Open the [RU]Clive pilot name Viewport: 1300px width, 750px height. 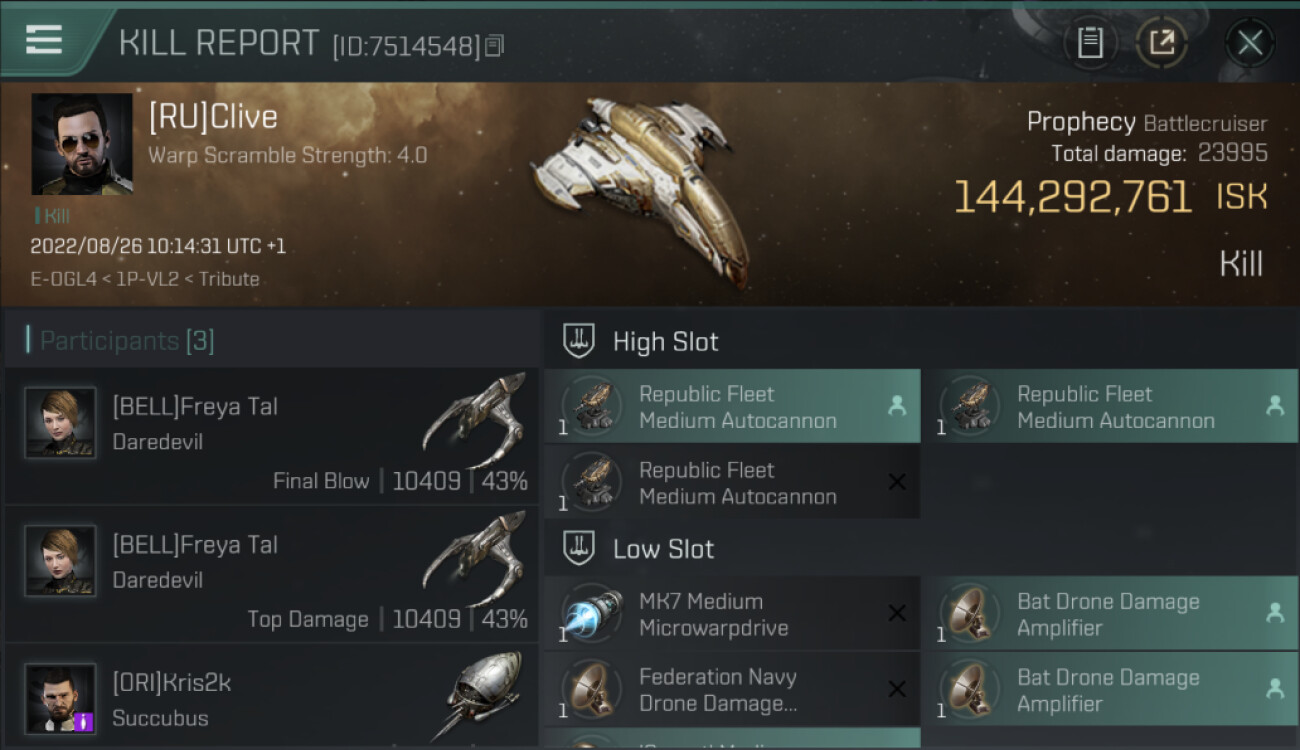pos(213,117)
